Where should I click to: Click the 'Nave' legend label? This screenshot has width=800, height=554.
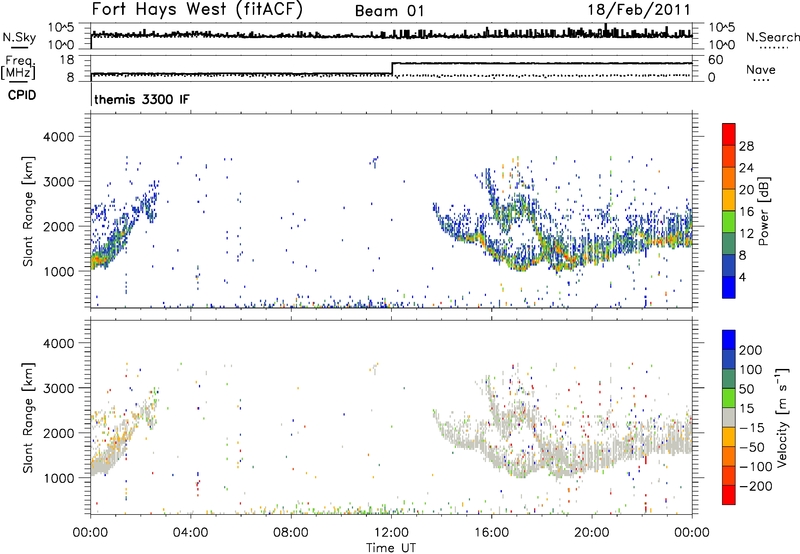(761, 69)
